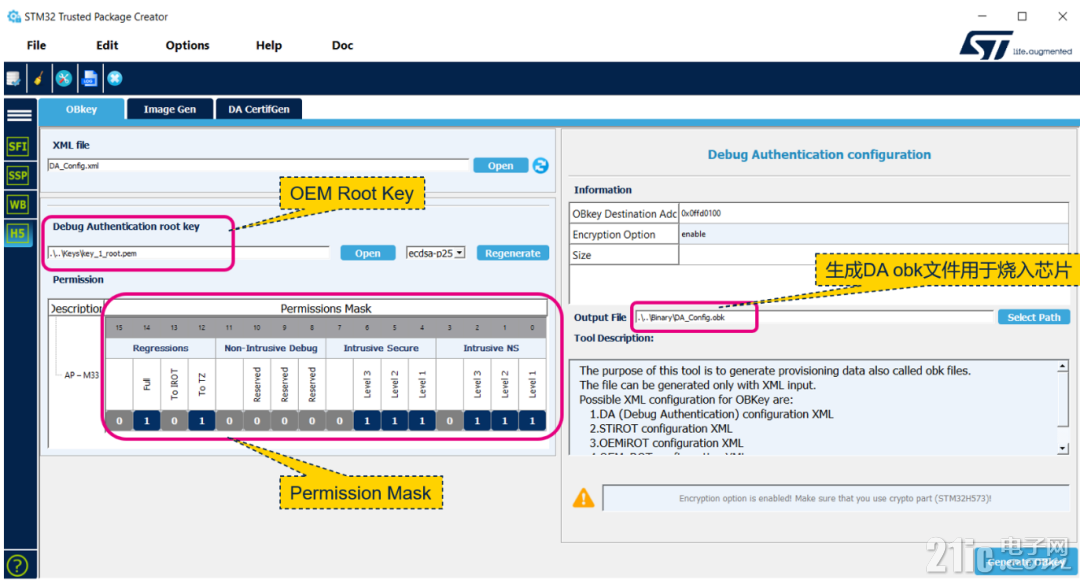Open the Options menu
The height and width of the screenshot is (580, 1080).
[187, 45]
